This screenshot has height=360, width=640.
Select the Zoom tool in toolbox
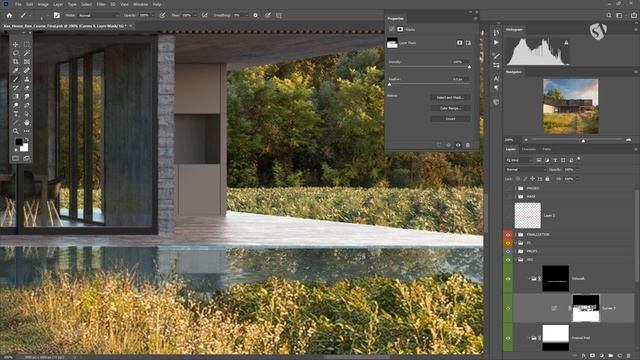(x=16, y=131)
